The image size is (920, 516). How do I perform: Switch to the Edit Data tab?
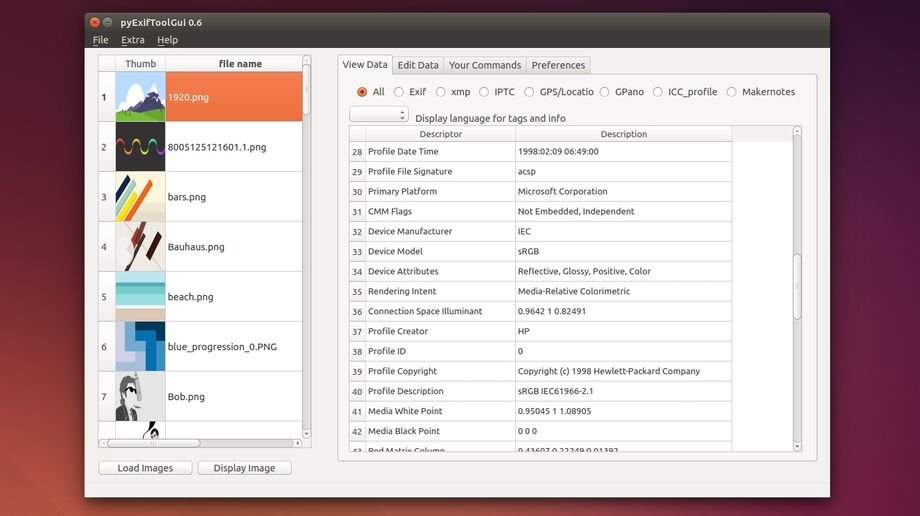point(418,65)
